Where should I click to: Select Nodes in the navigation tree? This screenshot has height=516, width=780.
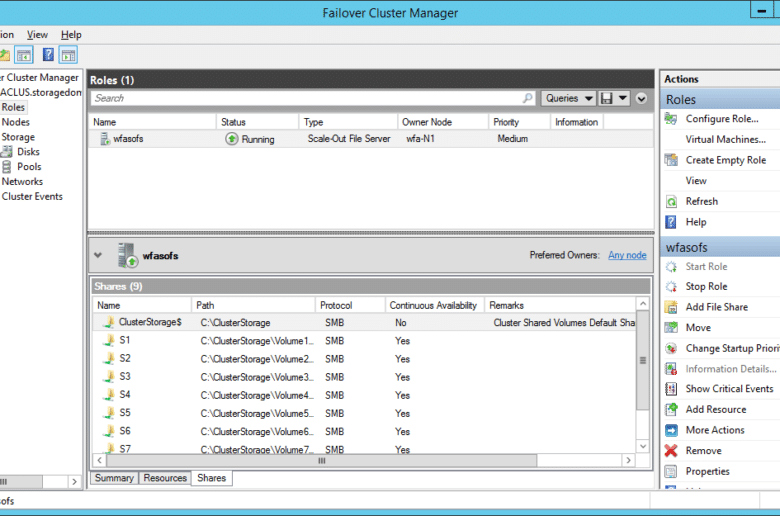pos(15,122)
